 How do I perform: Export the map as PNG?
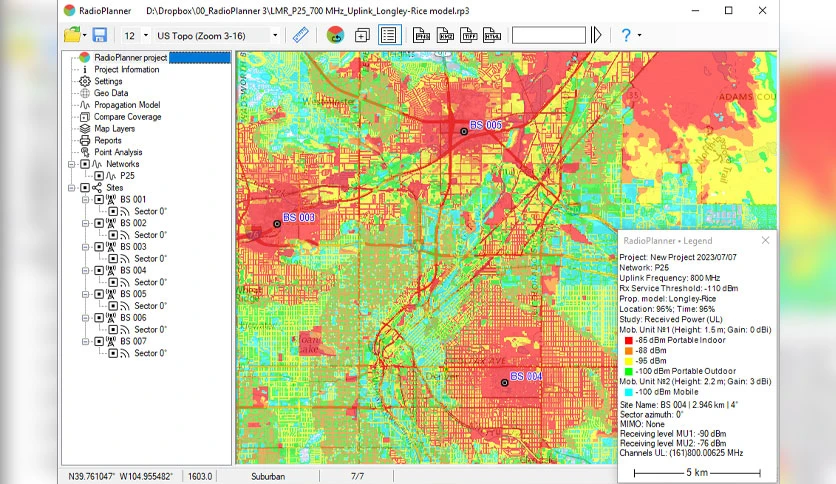(x=421, y=35)
